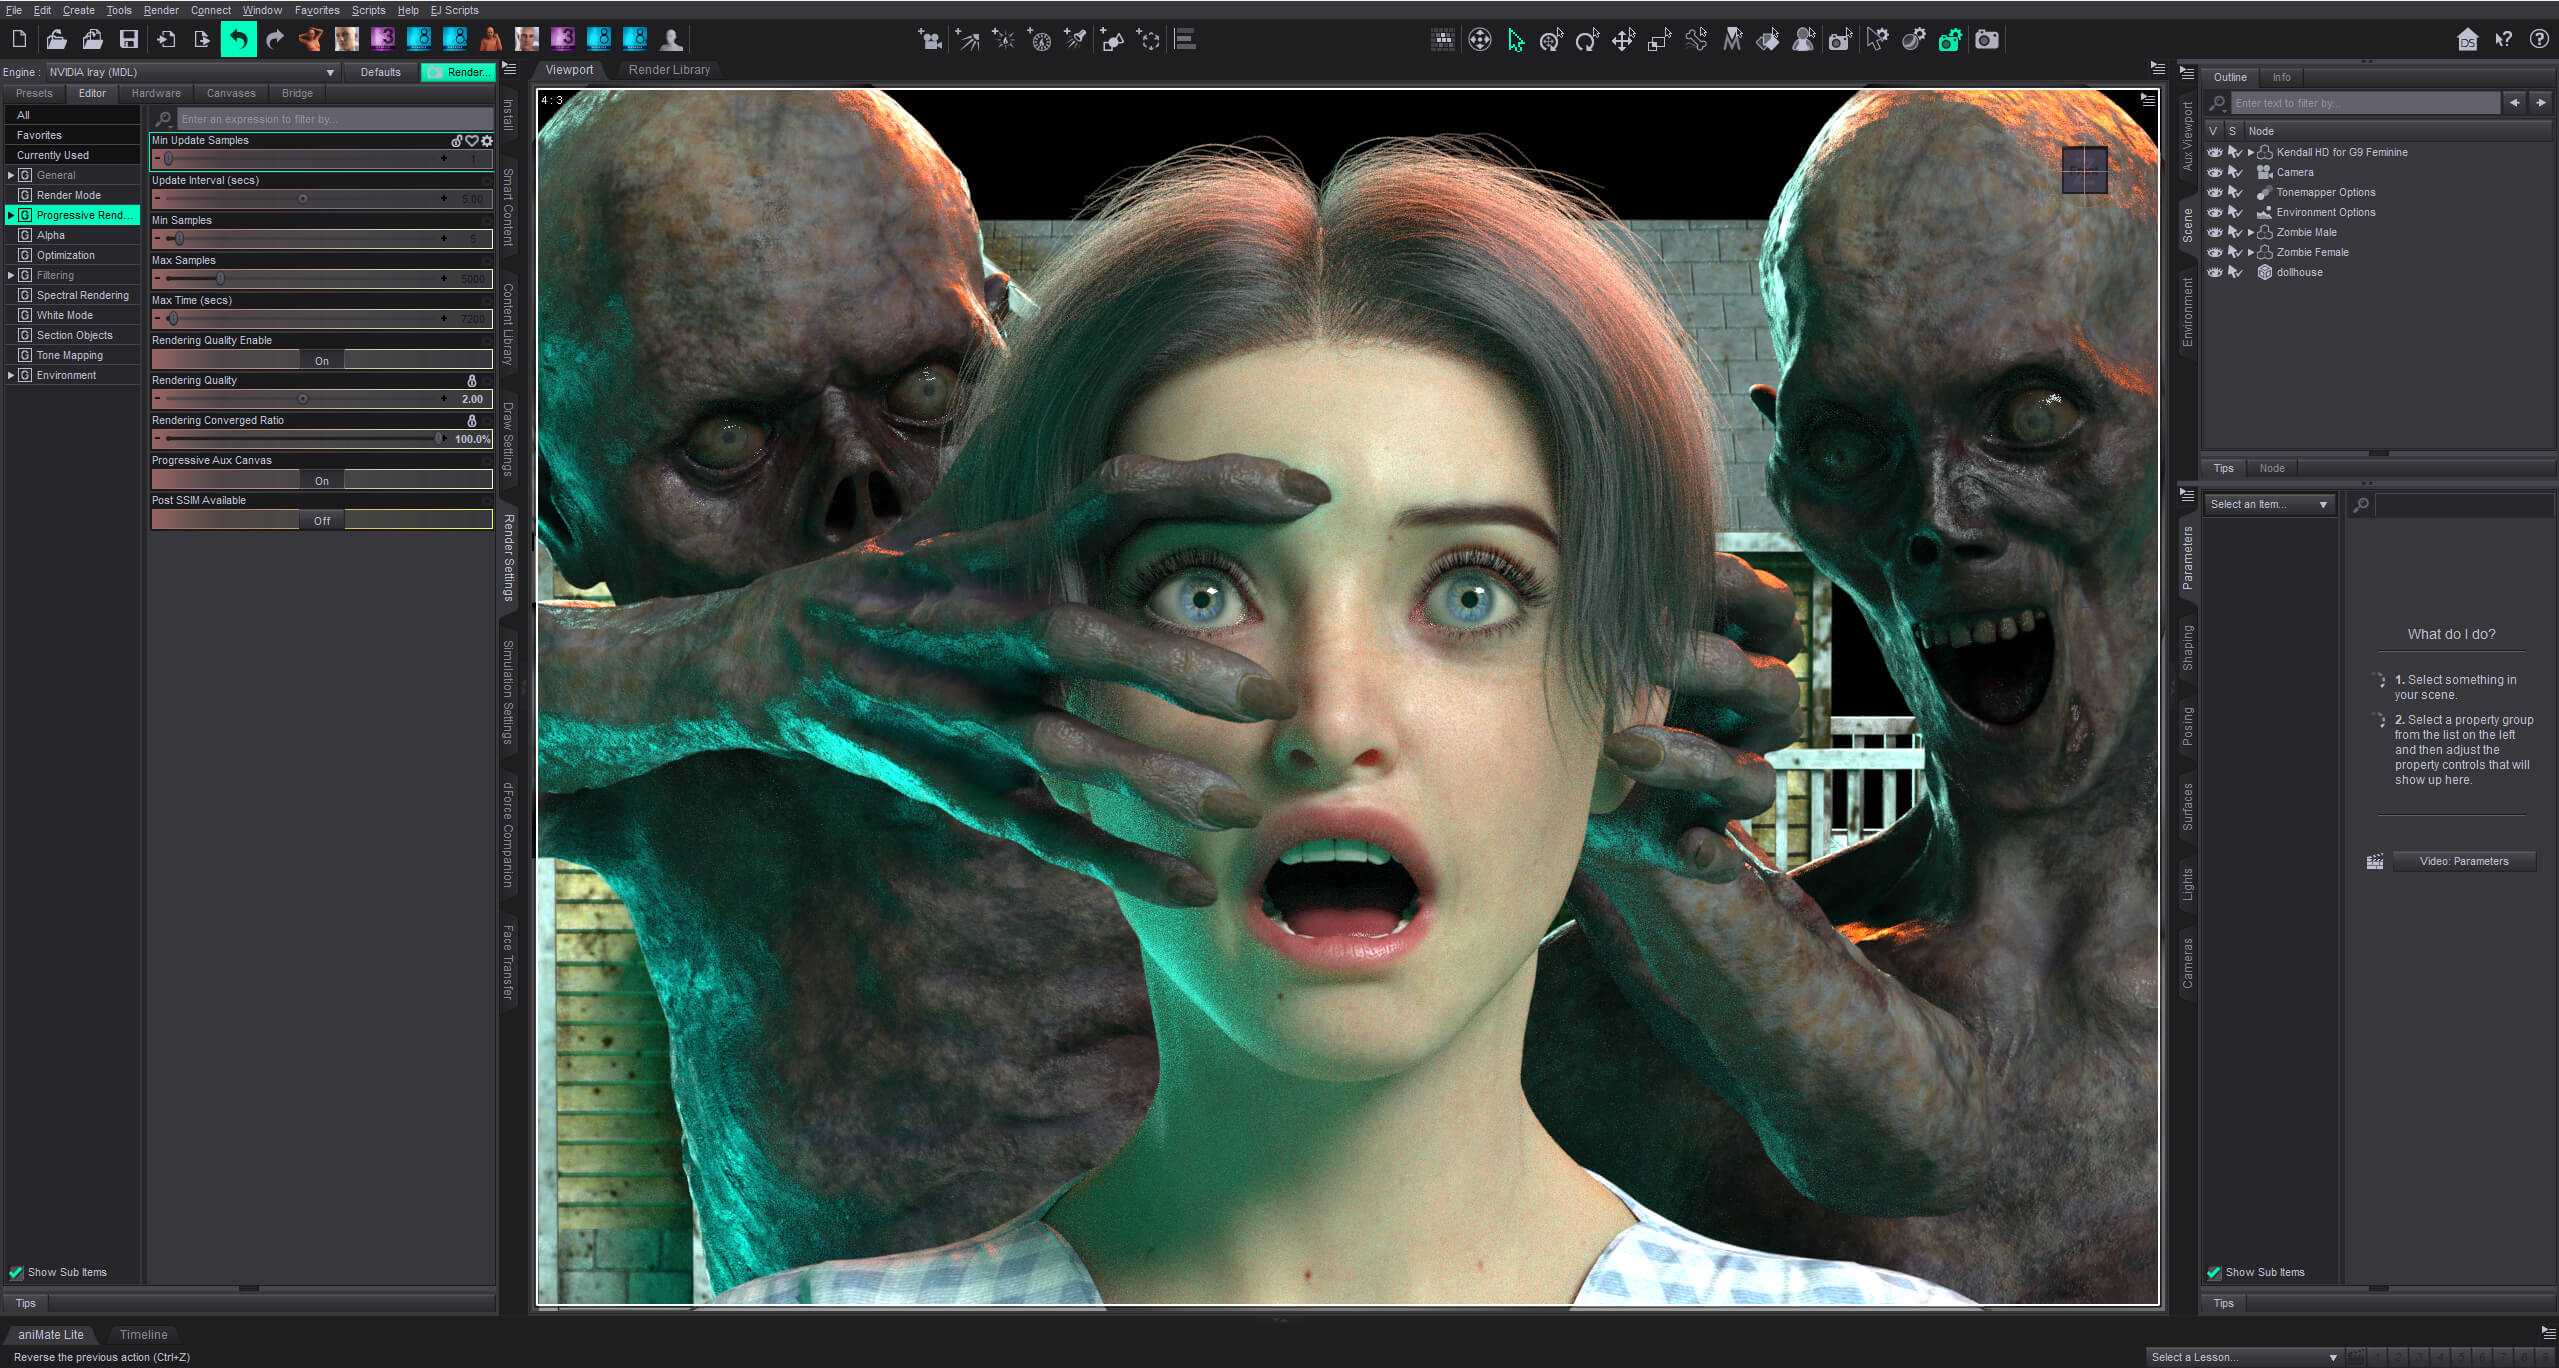Click the New File icon
Image resolution: width=2559 pixels, height=1368 pixels.
(x=19, y=39)
